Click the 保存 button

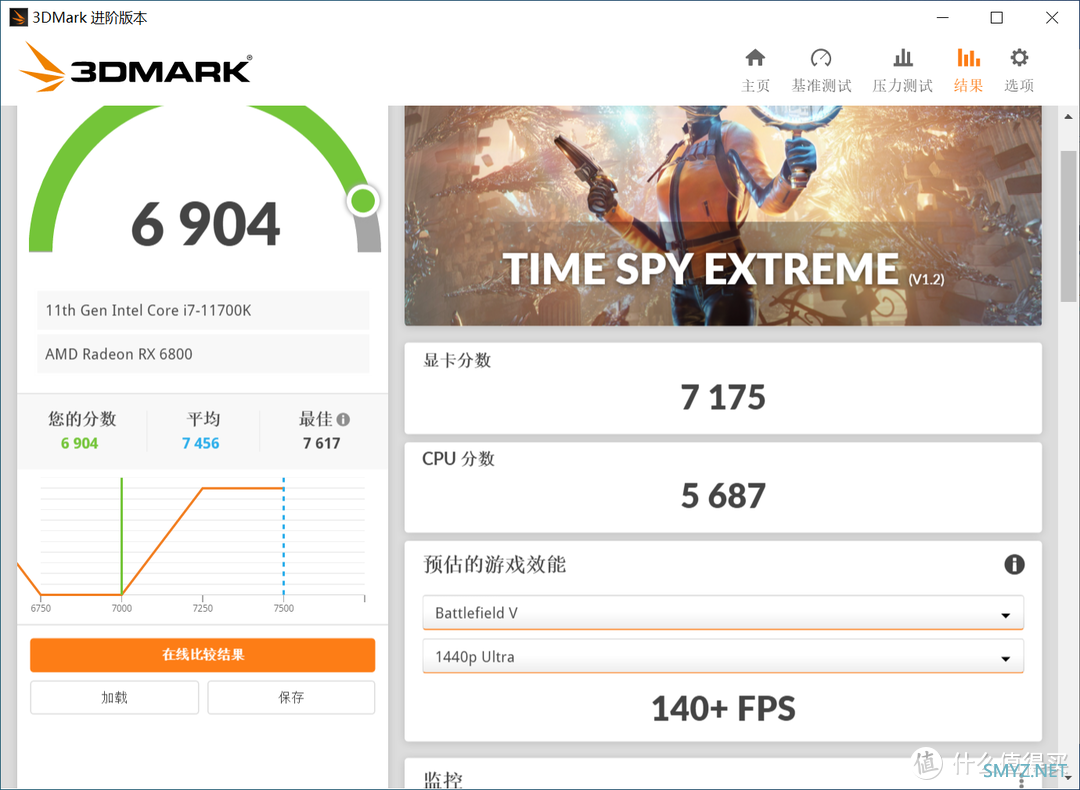pyautogui.click(x=291, y=698)
